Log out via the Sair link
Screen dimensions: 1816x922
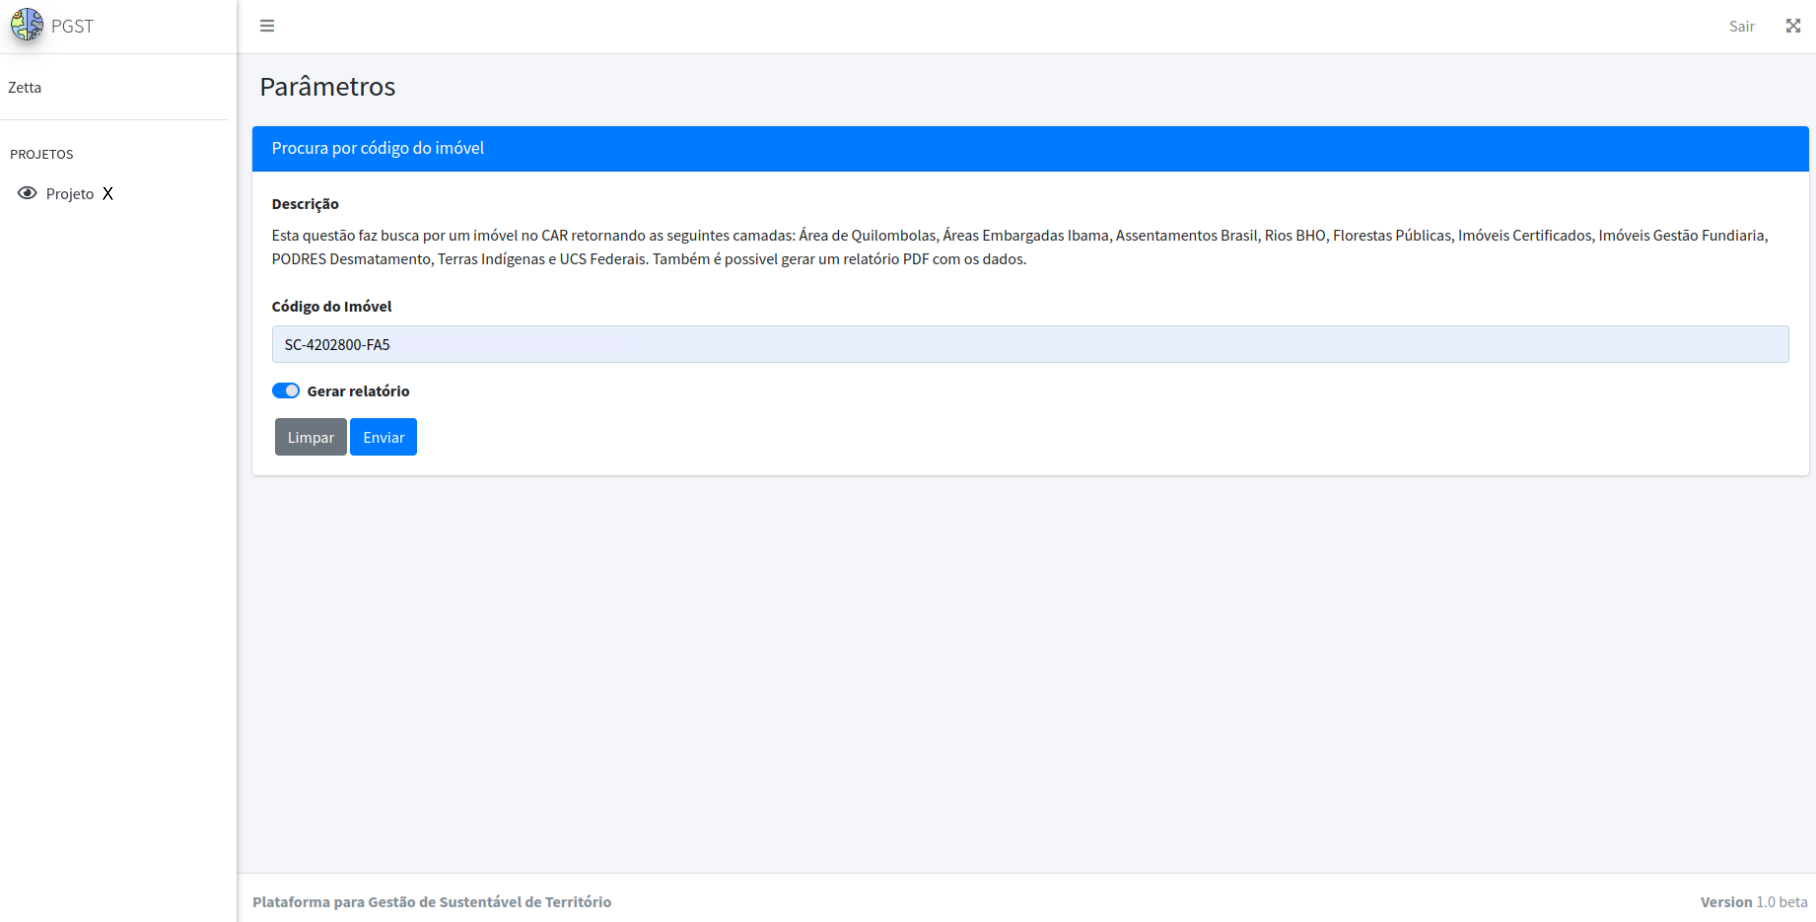click(1741, 26)
